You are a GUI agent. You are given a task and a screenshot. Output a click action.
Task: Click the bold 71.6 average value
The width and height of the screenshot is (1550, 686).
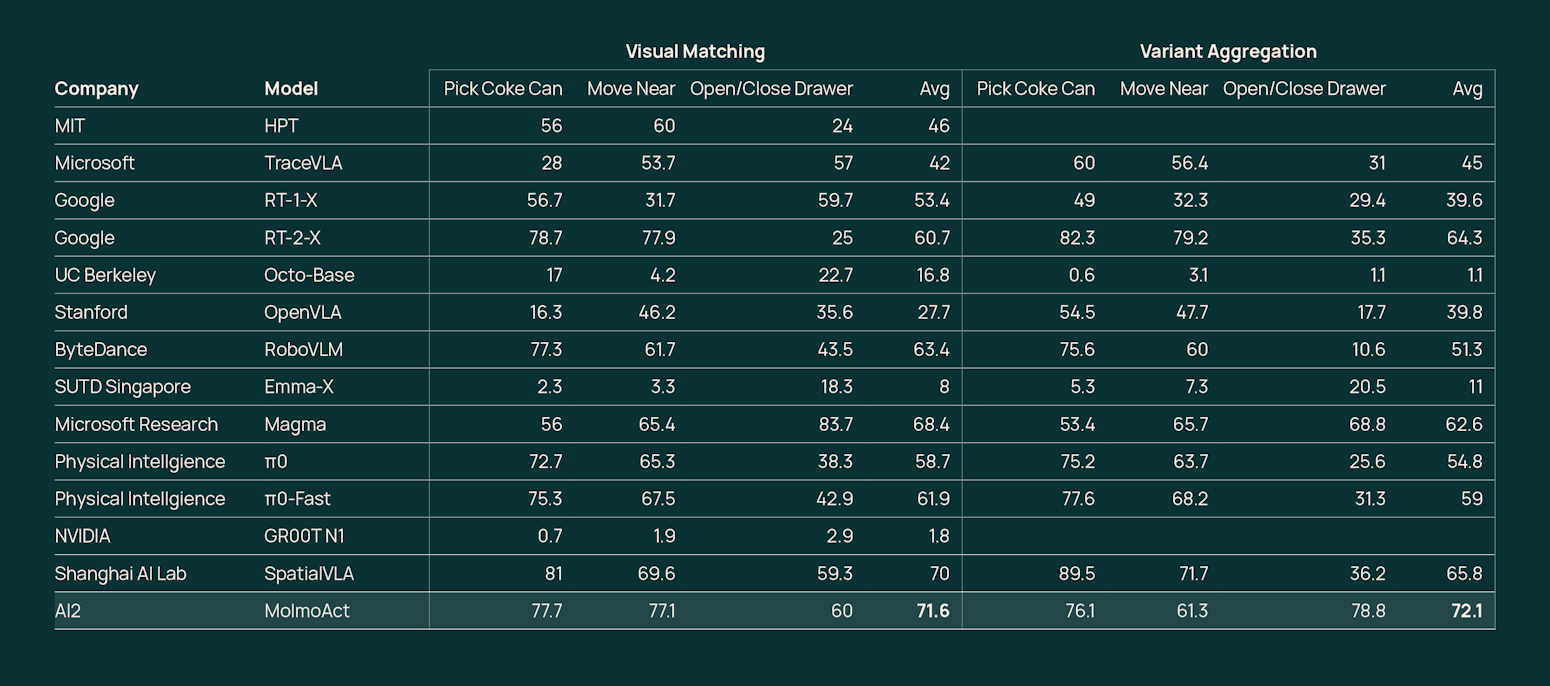933,611
